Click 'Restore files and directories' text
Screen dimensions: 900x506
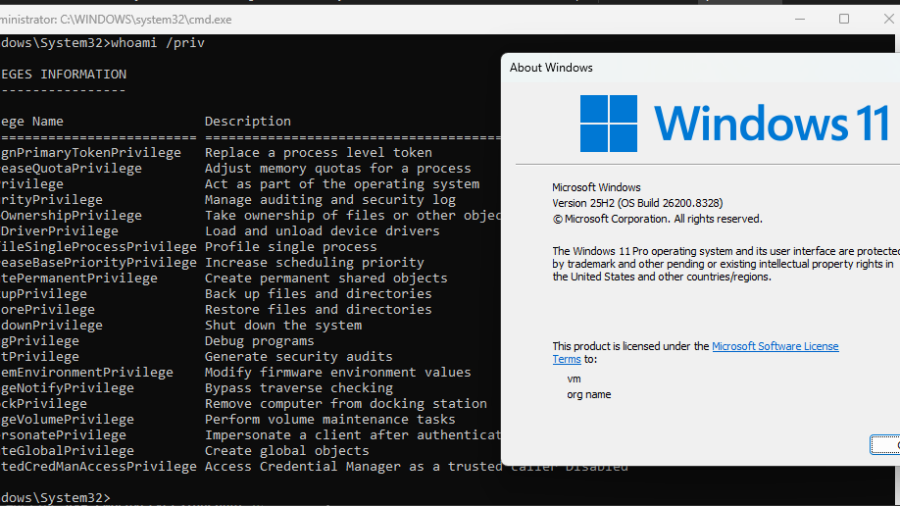pos(319,309)
